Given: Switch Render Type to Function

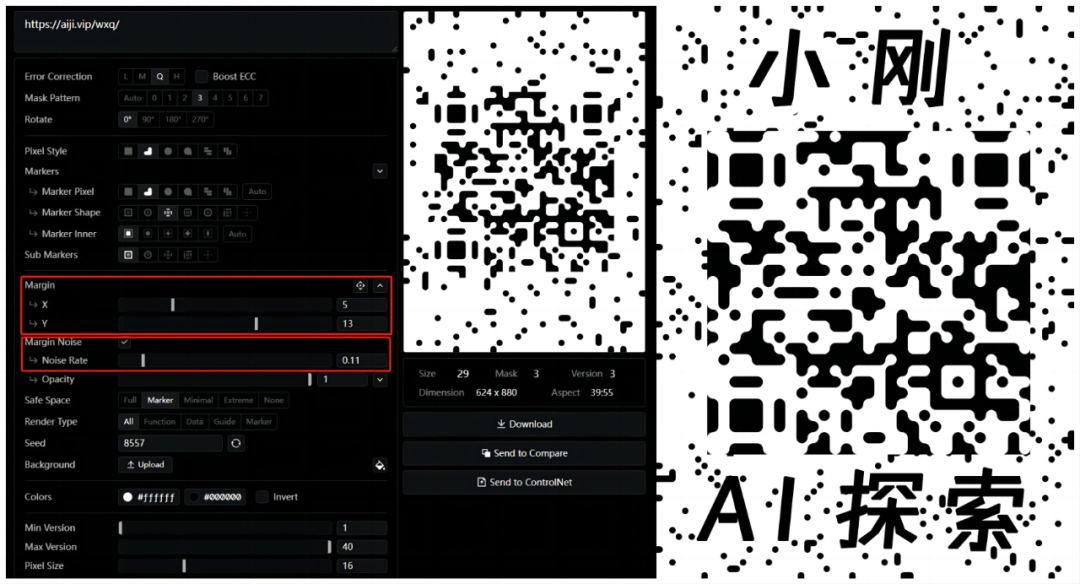Looking at the screenshot, I should point(160,421).
